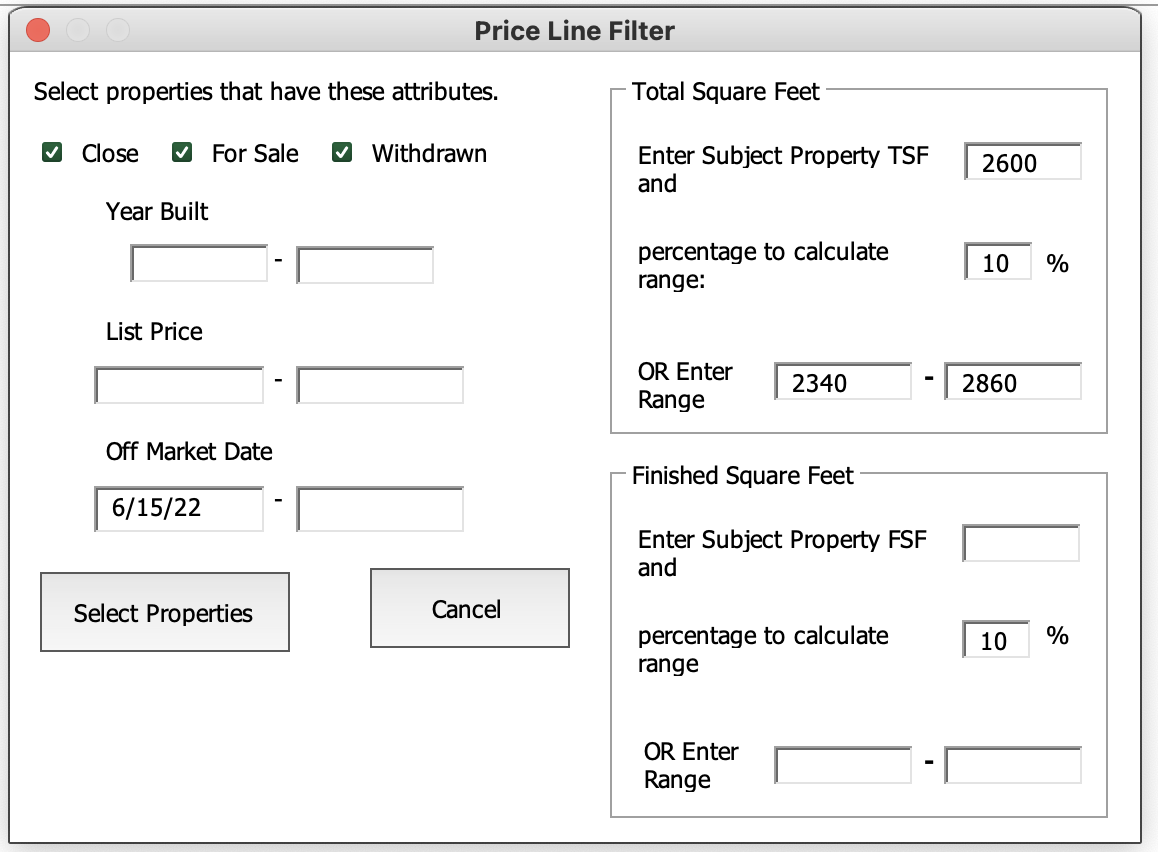
Task: Click the Off Market Date end field
Action: point(380,508)
